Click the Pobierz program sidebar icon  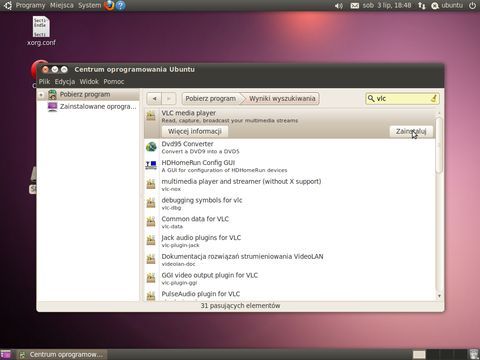[52, 95]
